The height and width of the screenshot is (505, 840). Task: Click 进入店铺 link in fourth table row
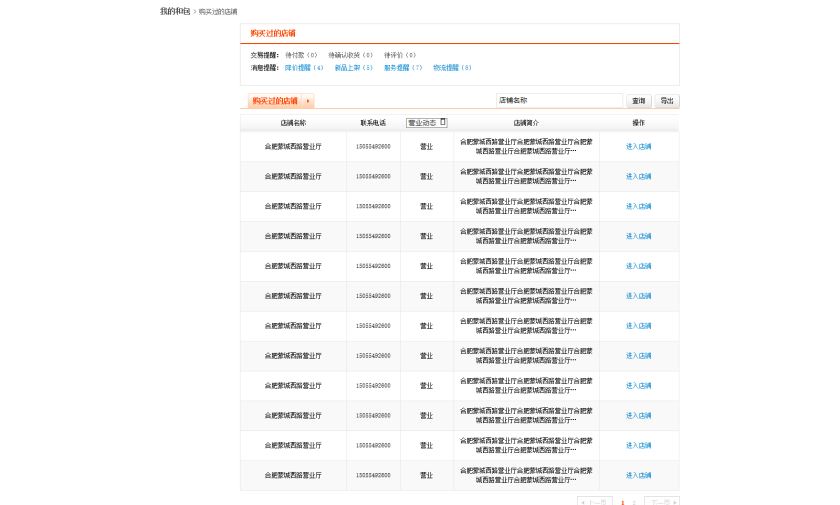639,236
